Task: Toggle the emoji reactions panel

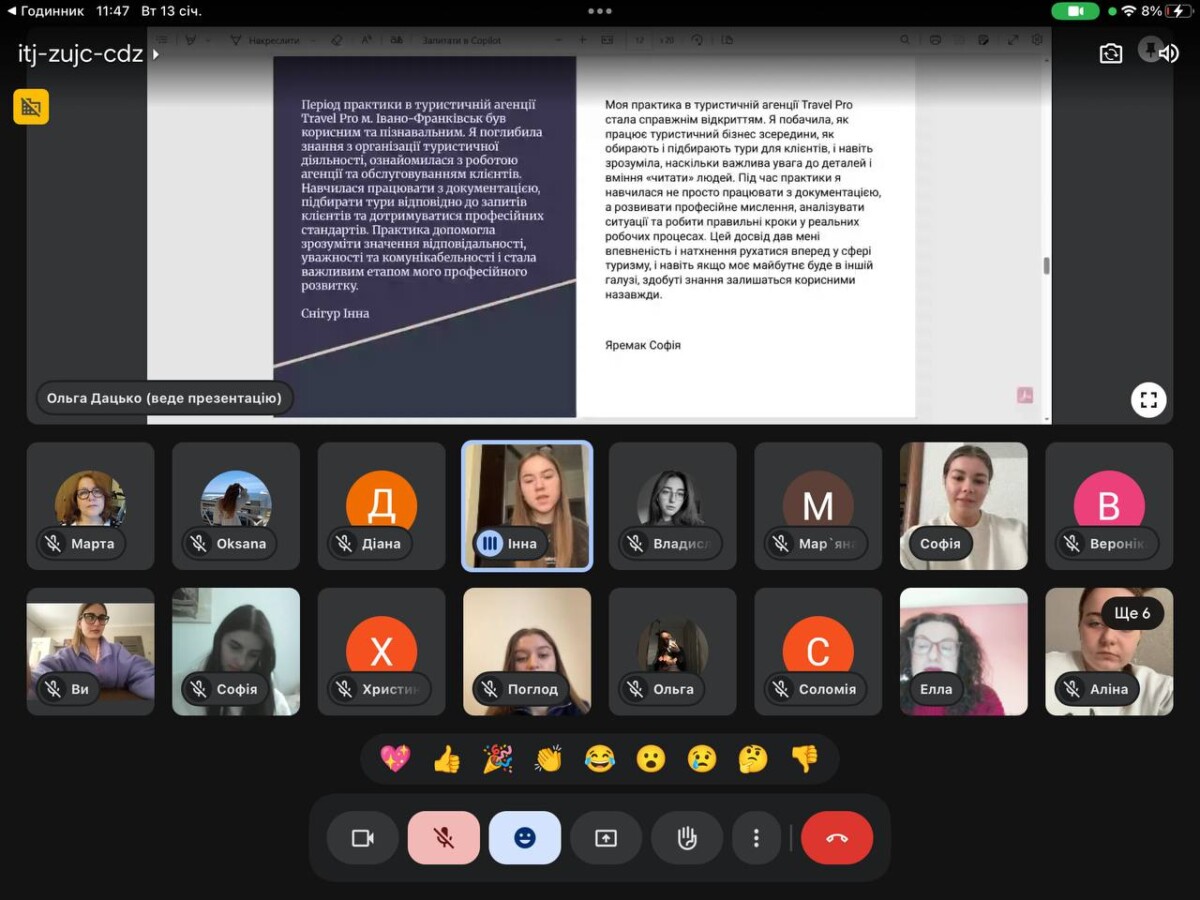Action: (525, 838)
